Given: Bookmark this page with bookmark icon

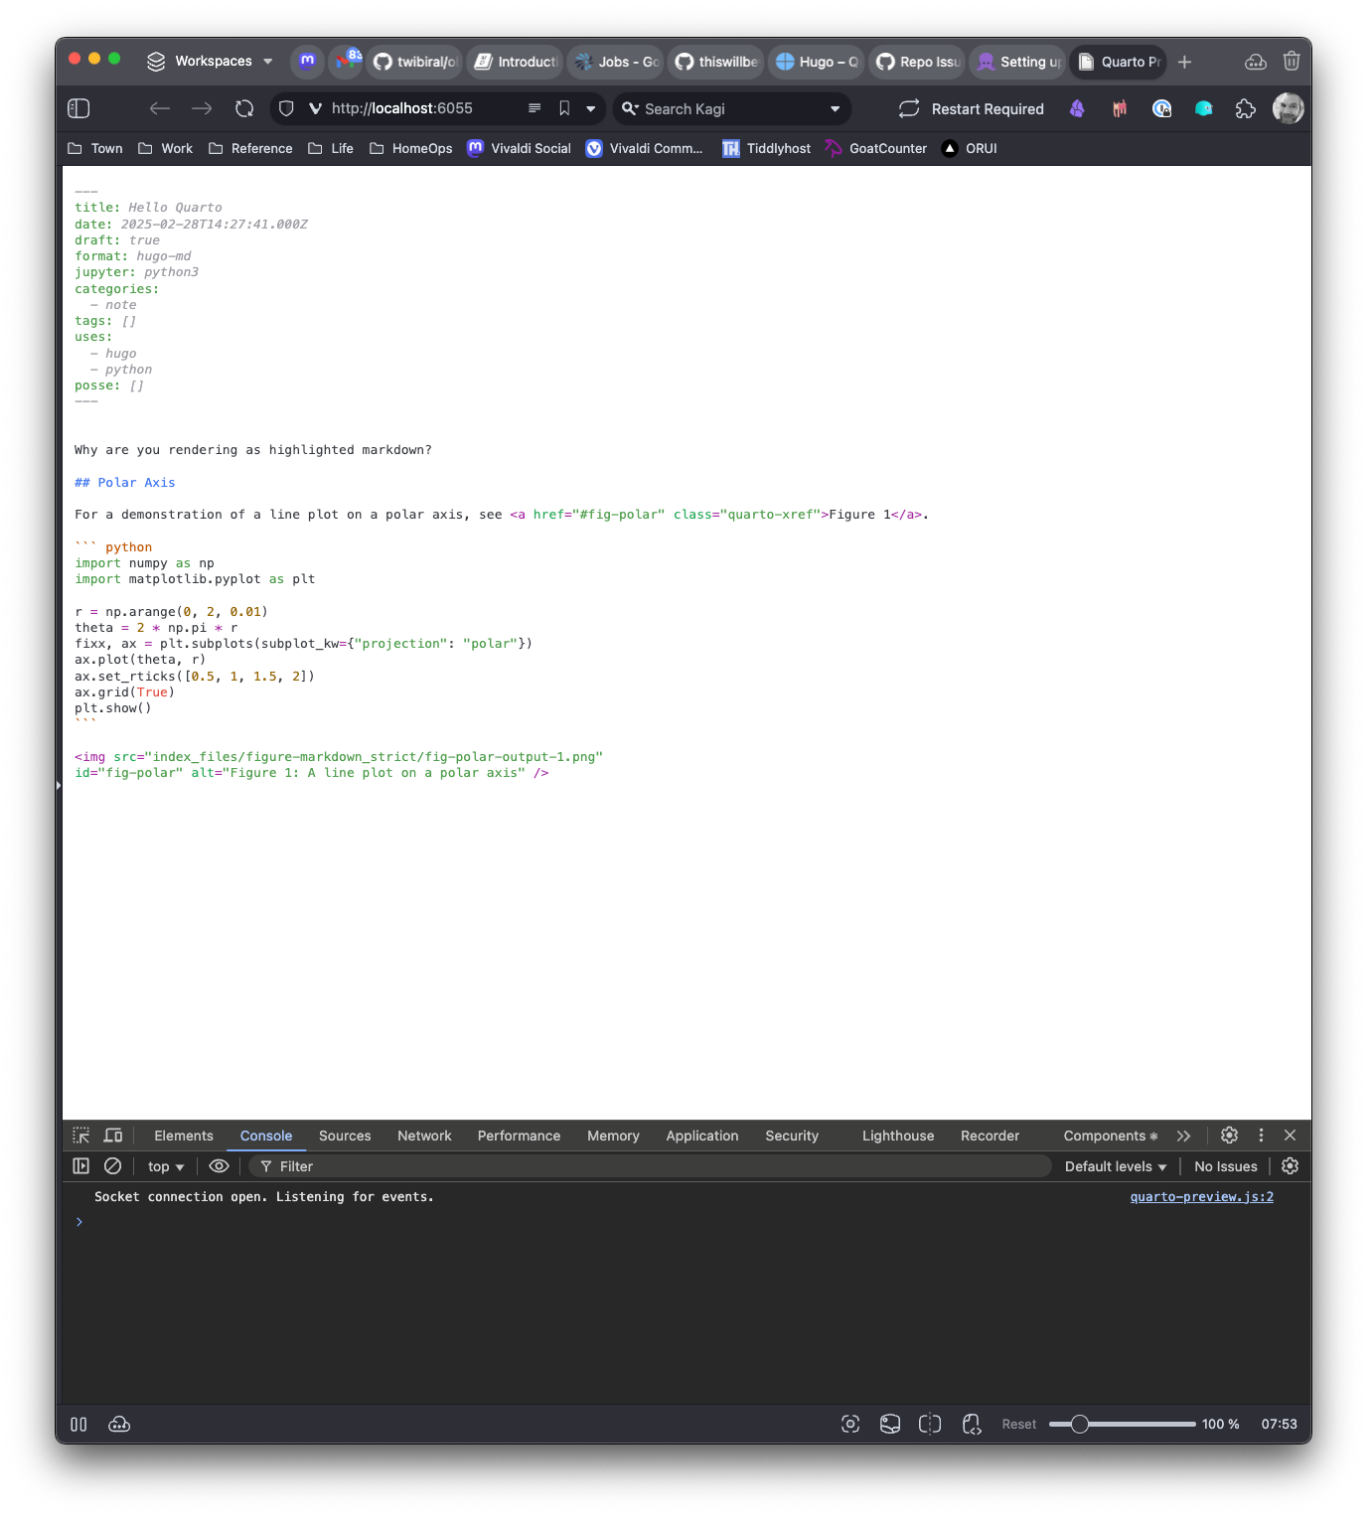Looking at the screenshot, I should [x=564, y=108].
